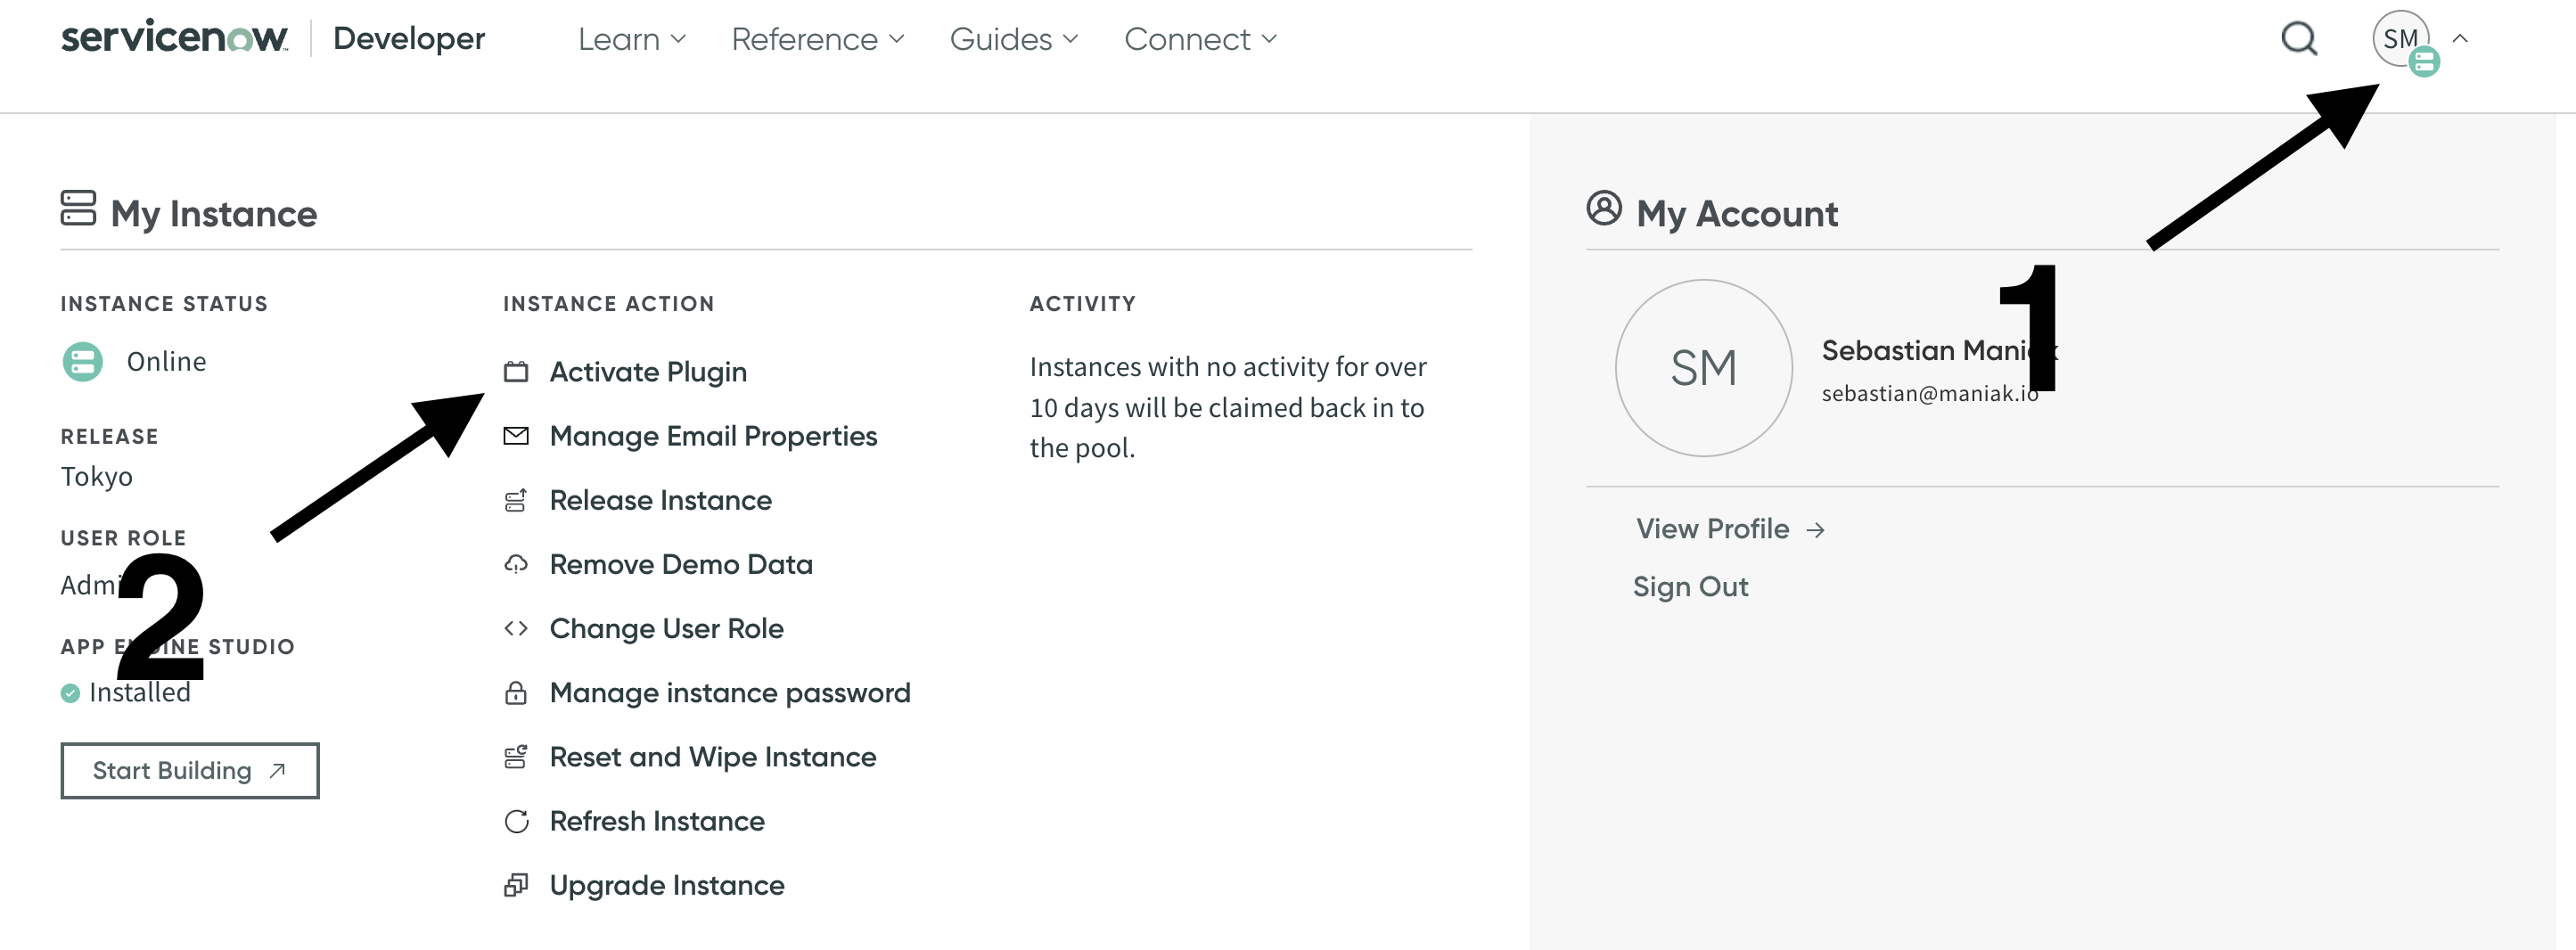Click the search magnifier icon
Image resolution: width=2576 pixels, height=950 pixels.
click(2298, 39)
